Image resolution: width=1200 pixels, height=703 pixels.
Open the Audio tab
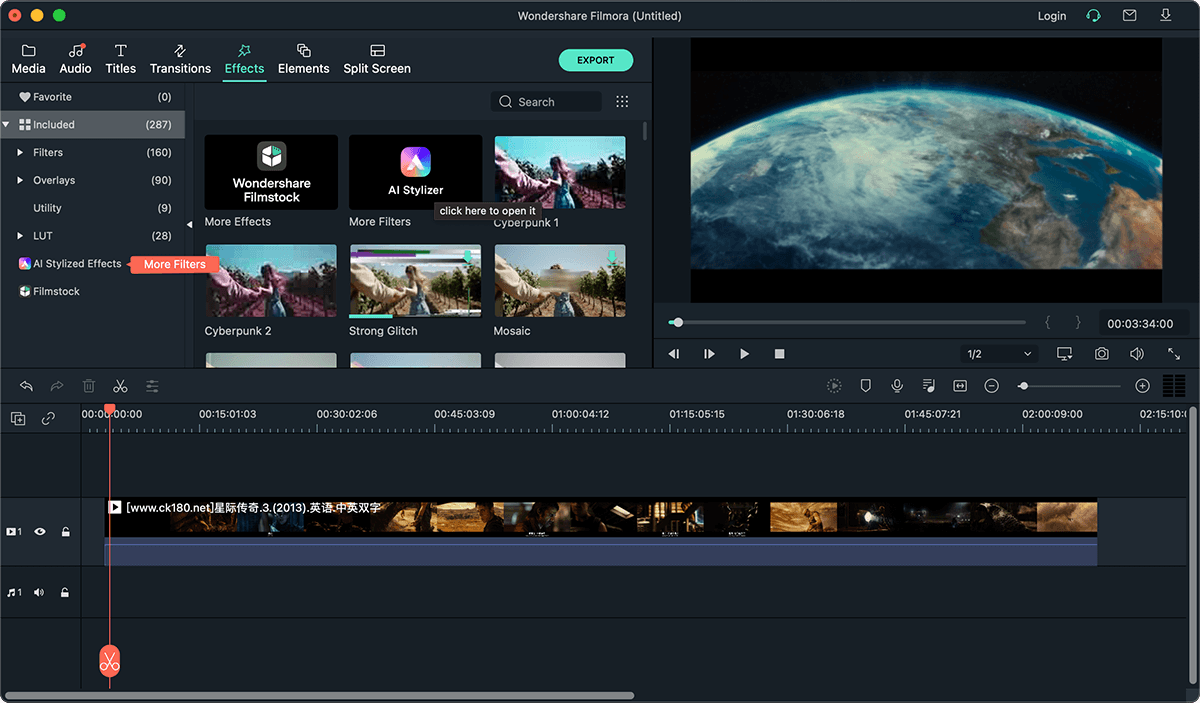coord(76,59)
